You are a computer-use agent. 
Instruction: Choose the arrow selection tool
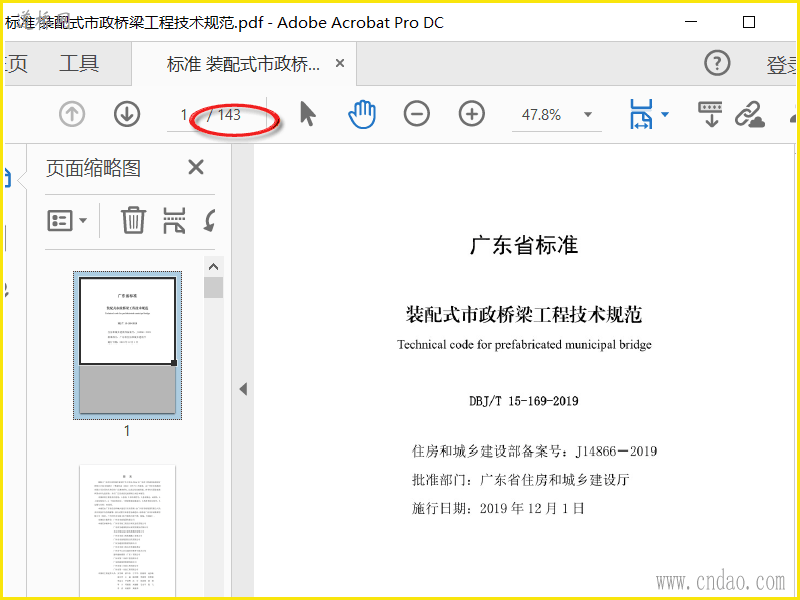point(308,114)
